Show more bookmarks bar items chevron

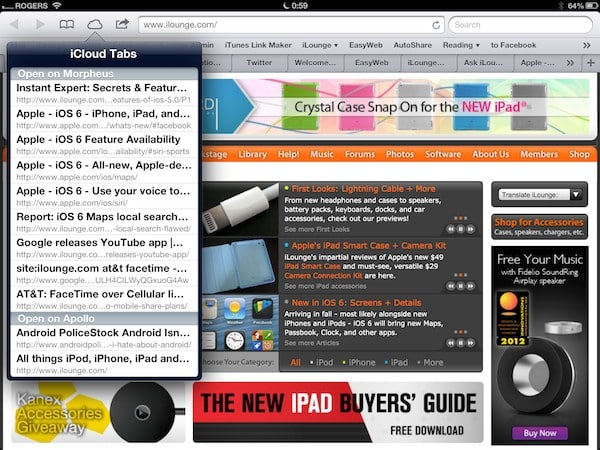tap(587, 45)
